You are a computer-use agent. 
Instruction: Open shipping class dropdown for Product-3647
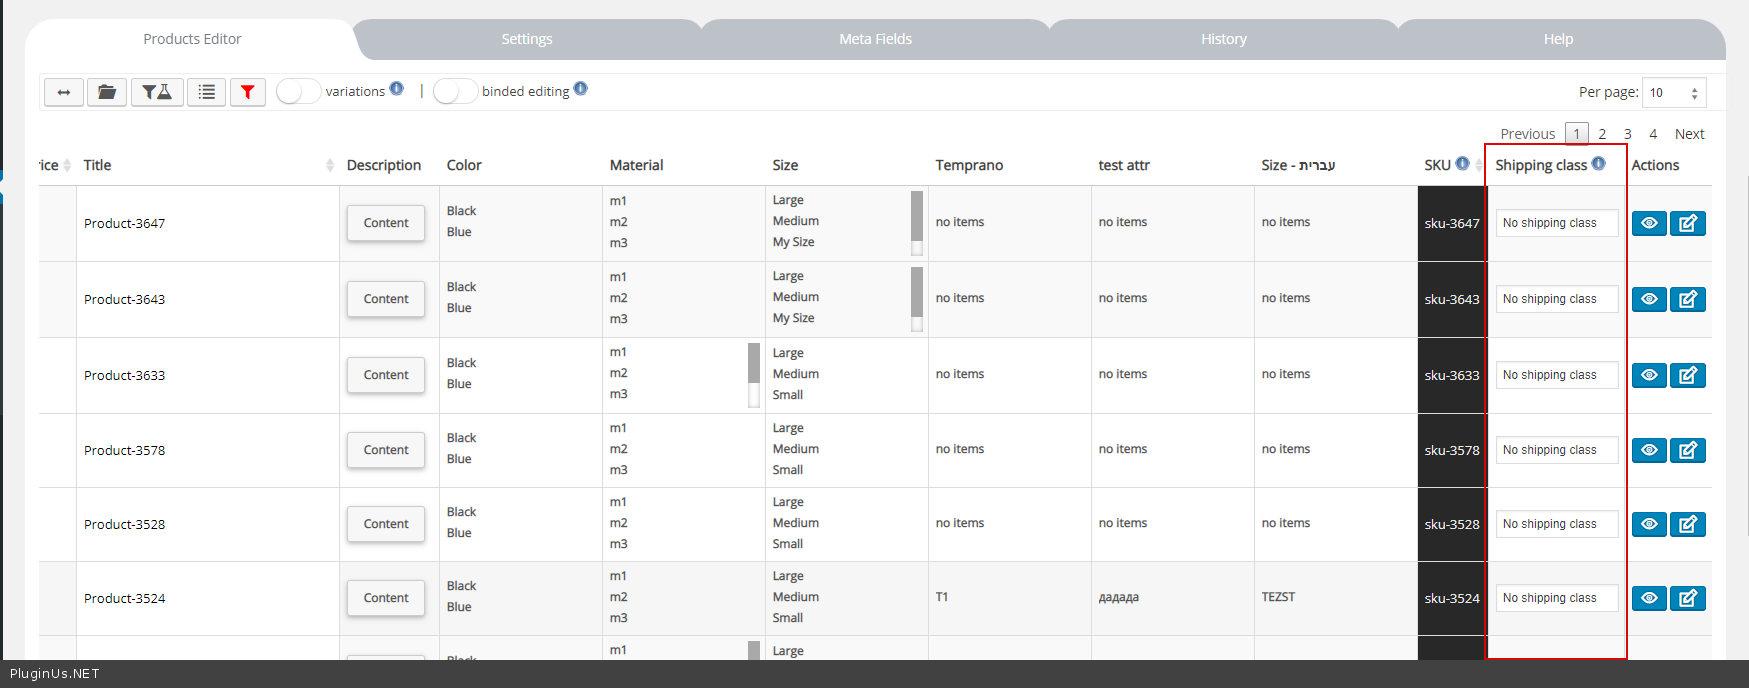click(1556, 223)
